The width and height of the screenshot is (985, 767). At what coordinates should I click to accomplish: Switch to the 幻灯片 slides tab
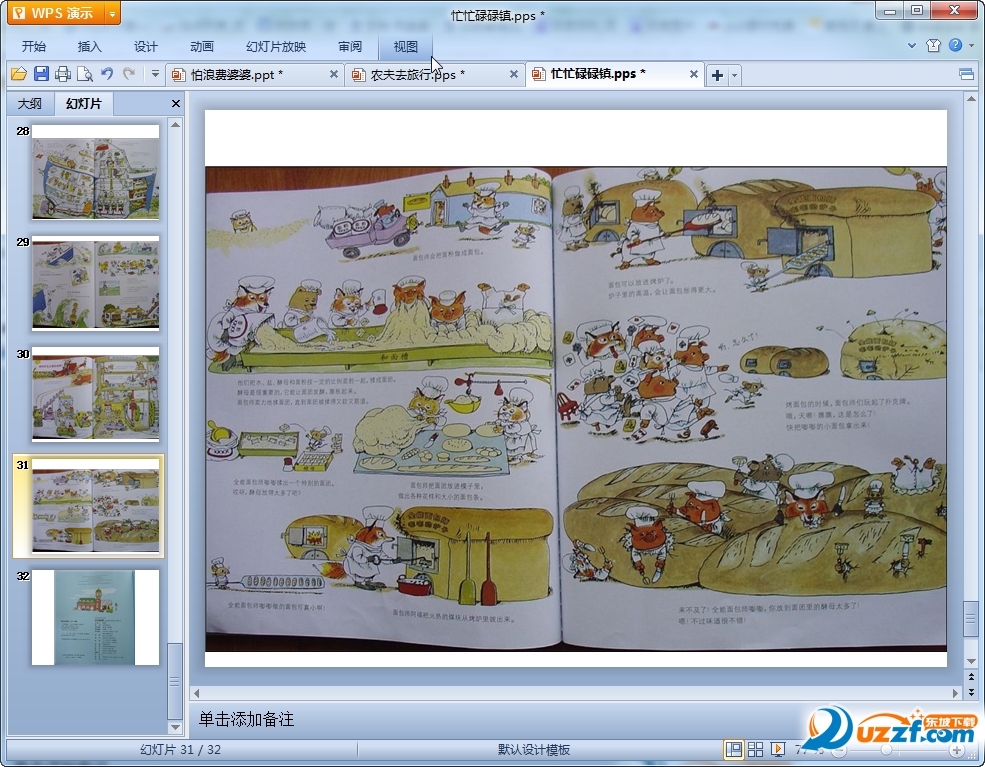(x=84, y=103)
